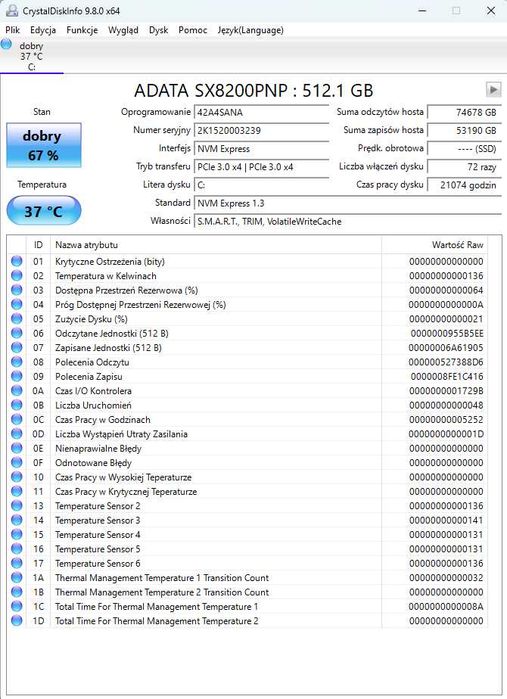Viewport: 507px width, 699px height.
Task: Click status orb for Temperature Sensor 6 row
Action: (16, 563)
